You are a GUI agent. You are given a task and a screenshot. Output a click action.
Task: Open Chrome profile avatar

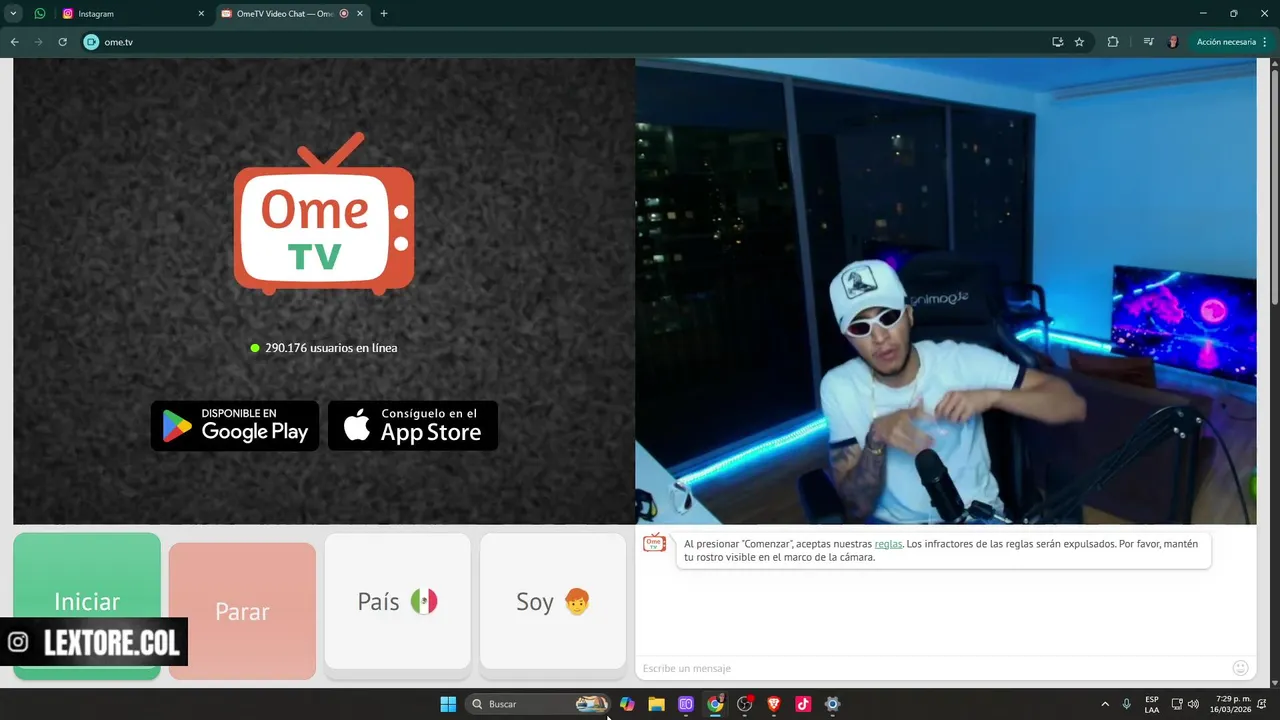(x=1173, y=42)
